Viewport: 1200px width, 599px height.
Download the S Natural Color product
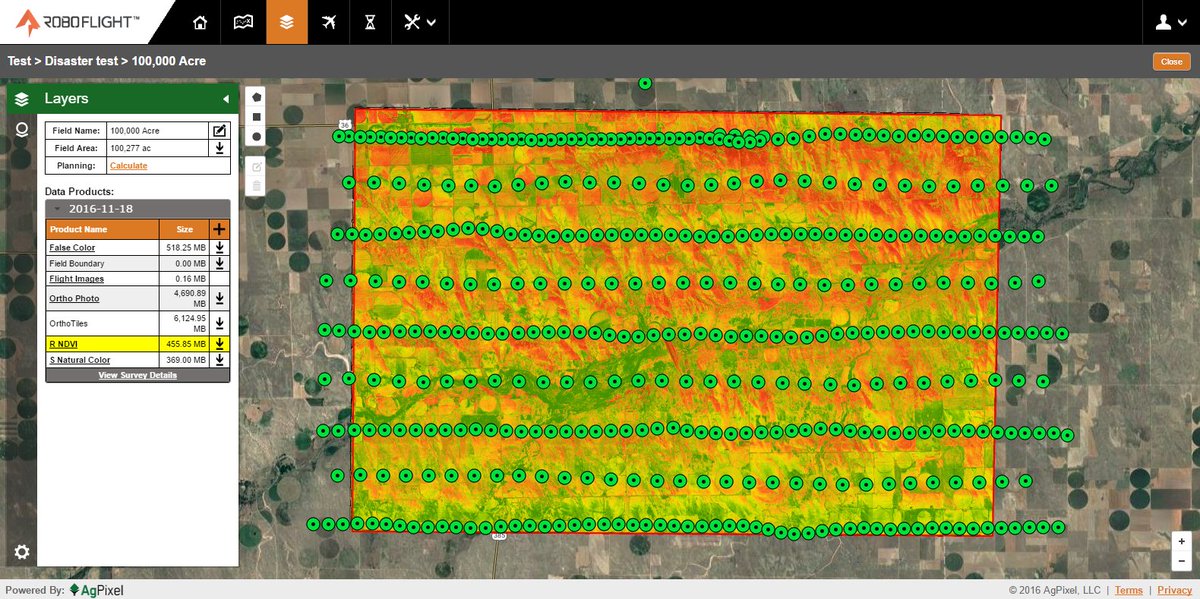pyautogui.click(x=219, y=360)
